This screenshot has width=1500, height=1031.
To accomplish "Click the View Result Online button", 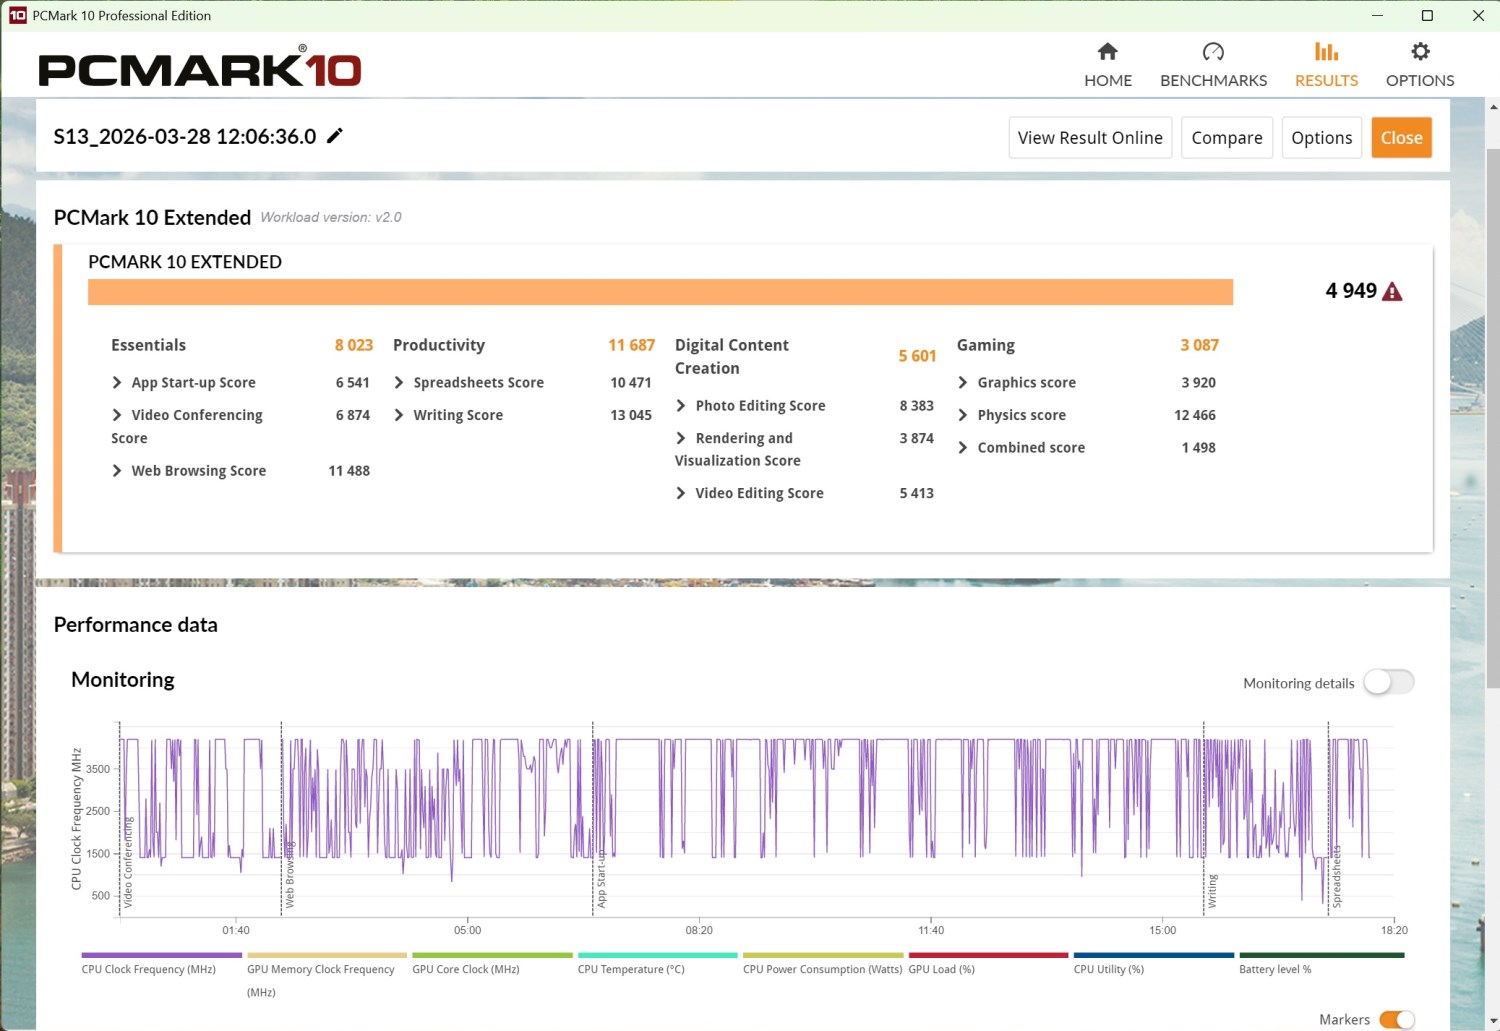I will 1090,138.
